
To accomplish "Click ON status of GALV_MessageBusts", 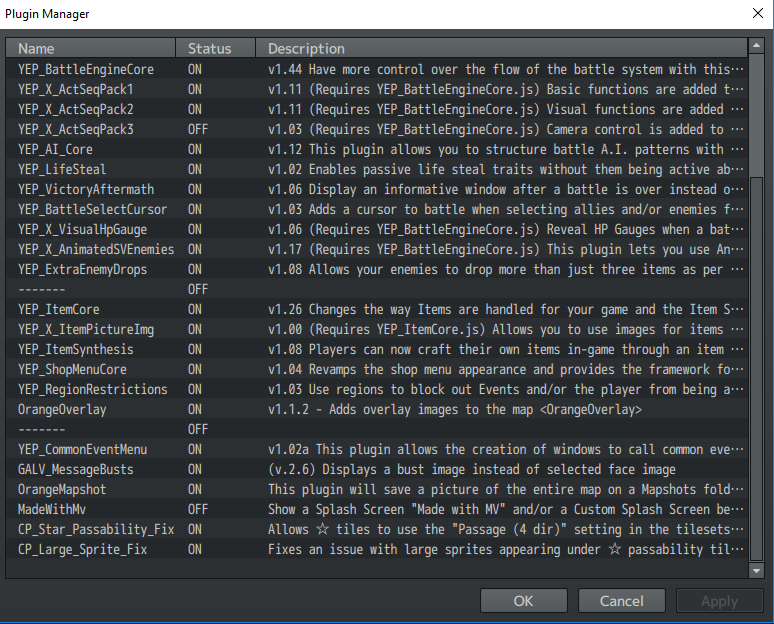I will [194, 469].
